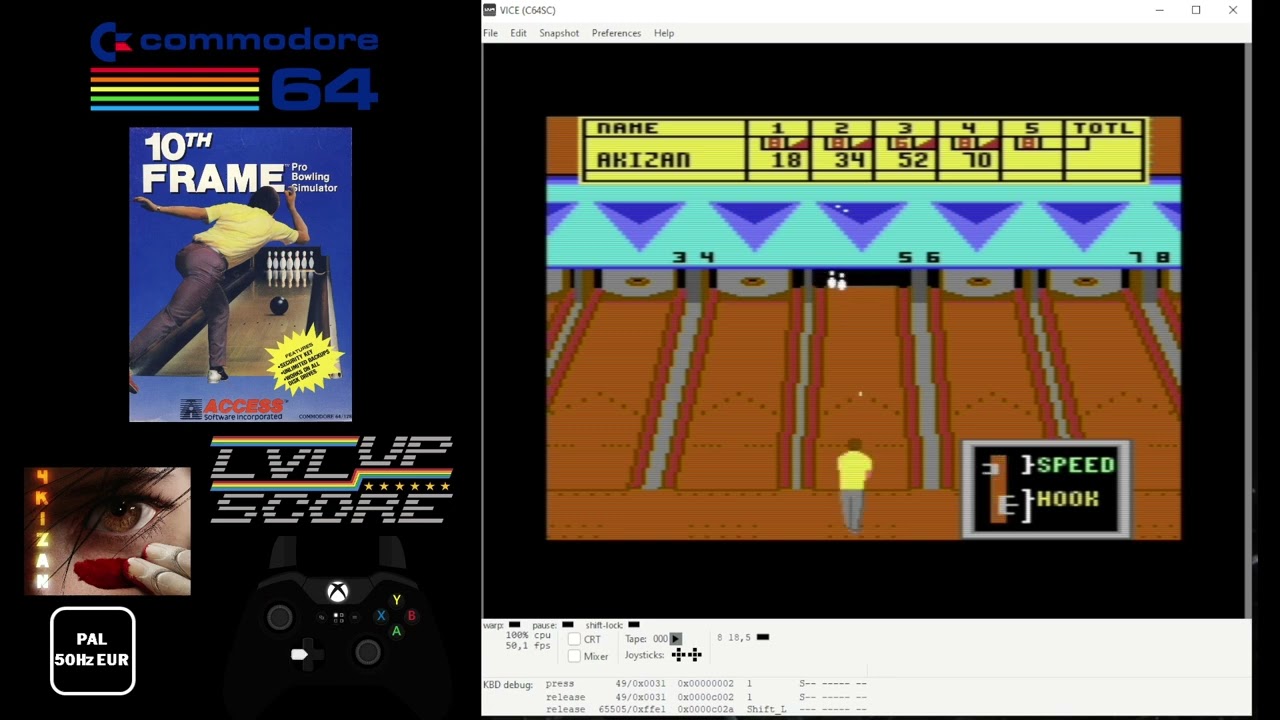Screen dimensions: 1280x720
Task: Click frame 4 score 70
Action: click(x=976, y=160)
